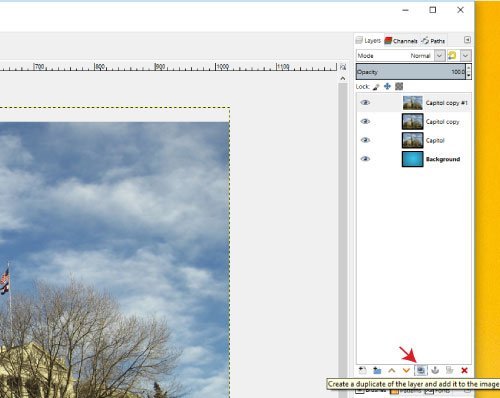Merge down with the merge layer icon
500x398 pixels.
point(450,370)
